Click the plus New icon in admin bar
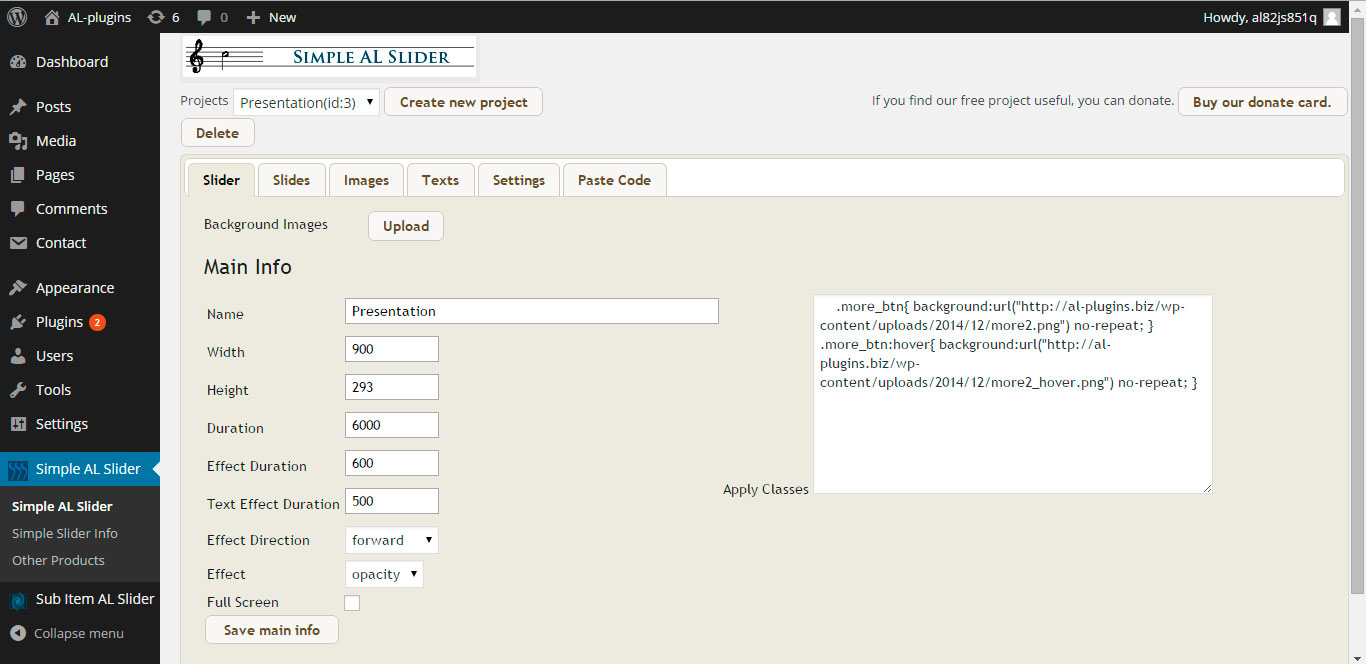Viewport: 1366px width, 664px height. [x=253, y=17]
